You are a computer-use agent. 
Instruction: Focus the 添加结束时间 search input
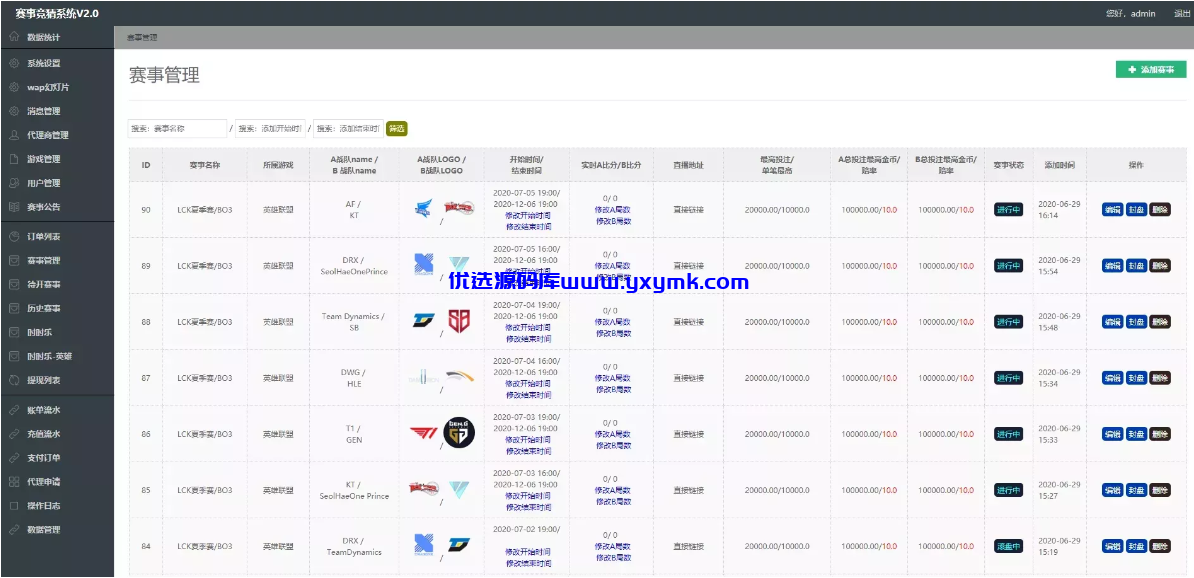point(348,129)
